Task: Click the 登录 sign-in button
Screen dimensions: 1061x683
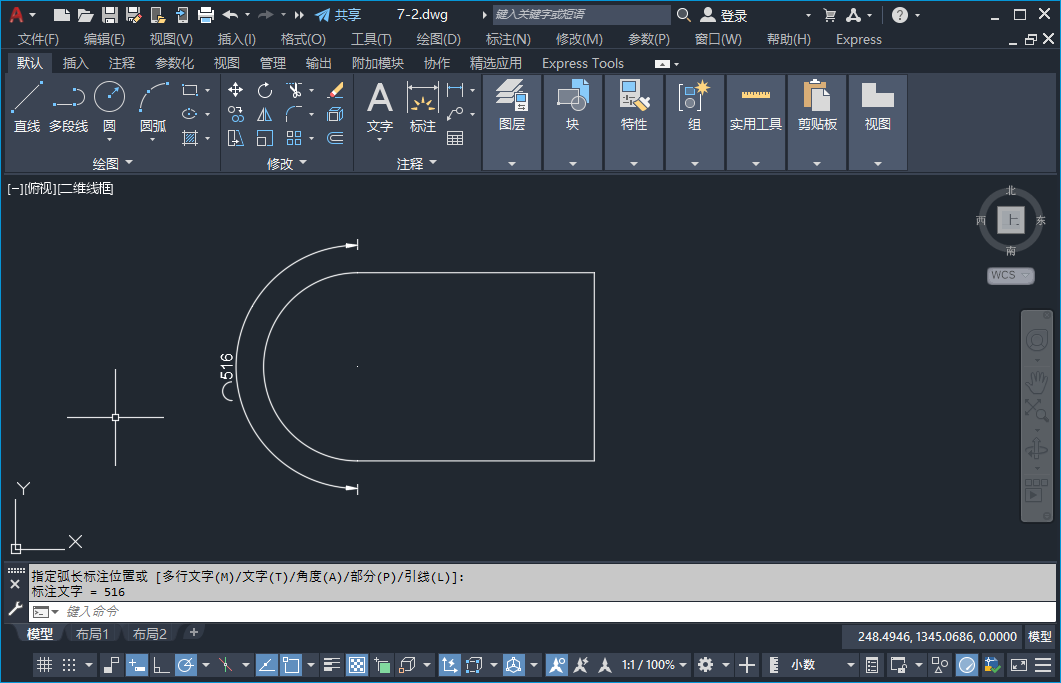Action: click(x=733, y=15)
